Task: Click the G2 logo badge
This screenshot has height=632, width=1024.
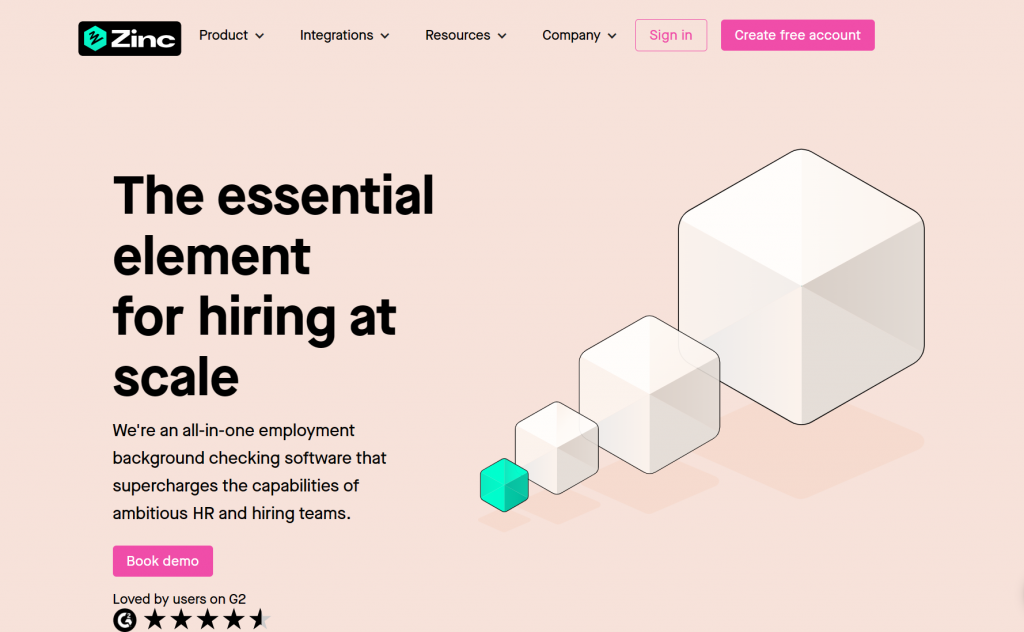Action: (x=125, y=620)
